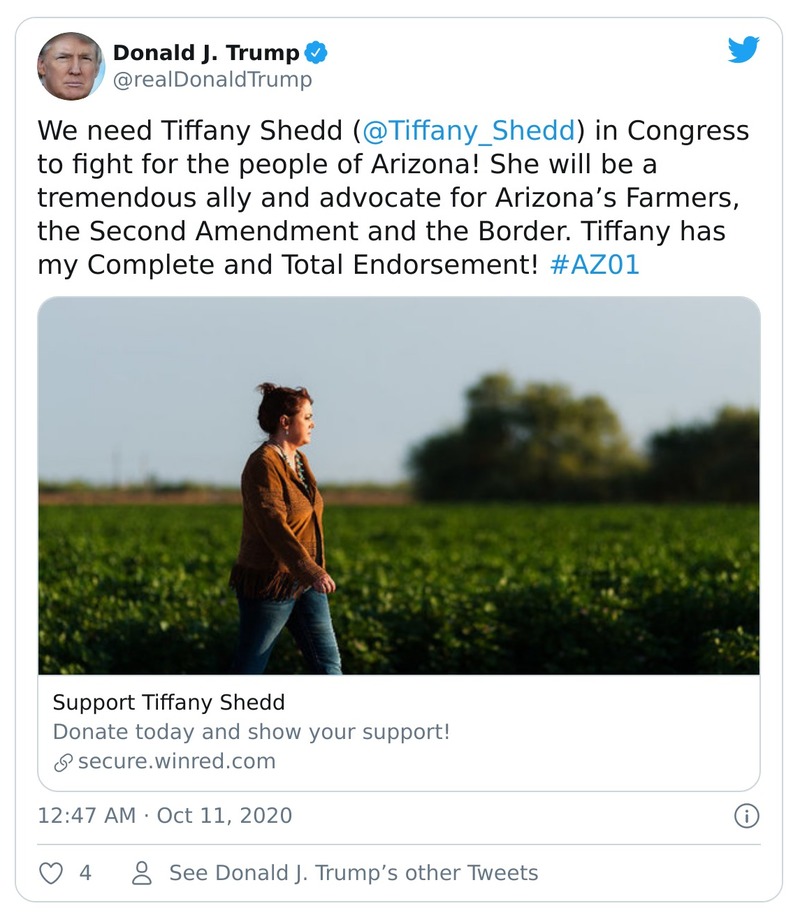Screen dimensions: 800x922
Task: Open the @realDonaldTrump handle
Action: (x=212, y=80)
